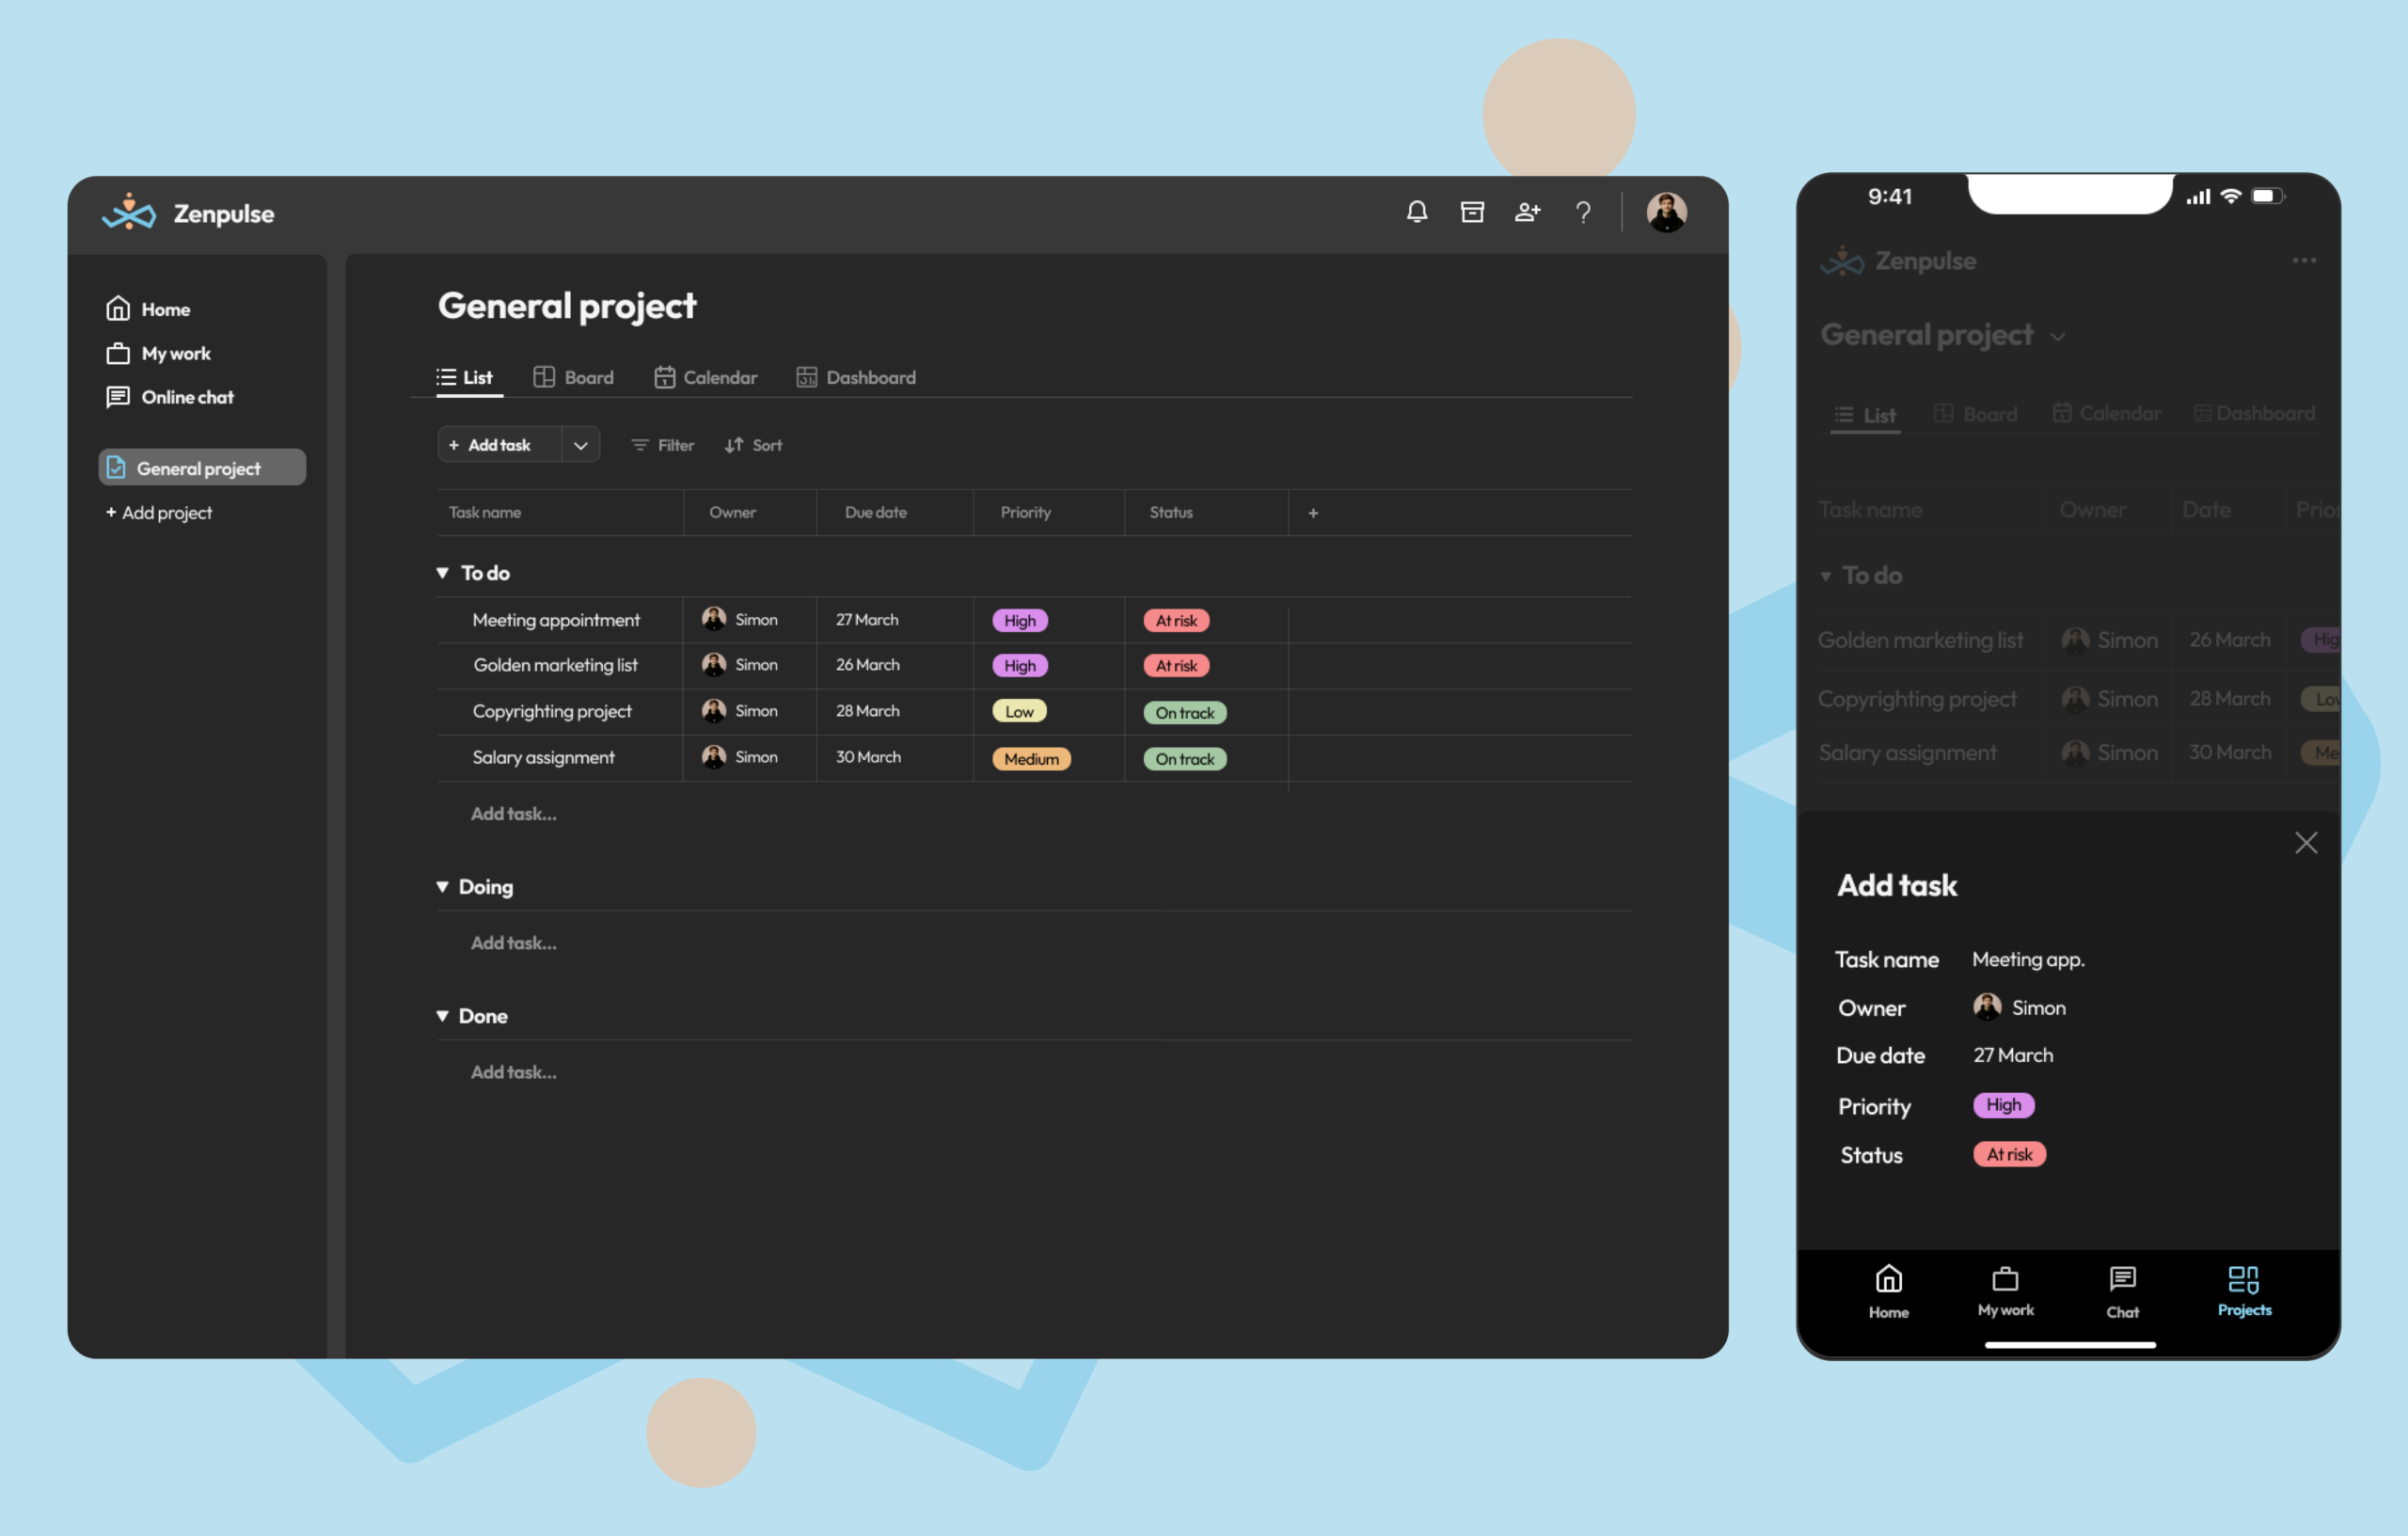
Task: Tap Chat icon in mobile bottom bar
Action: [x=2122, y=1279]
